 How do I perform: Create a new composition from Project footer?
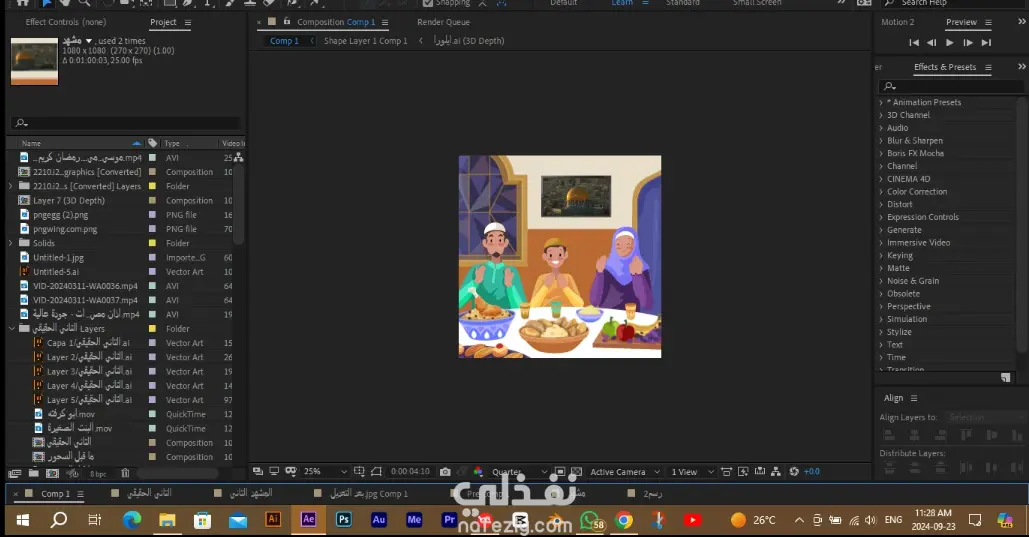52,473
